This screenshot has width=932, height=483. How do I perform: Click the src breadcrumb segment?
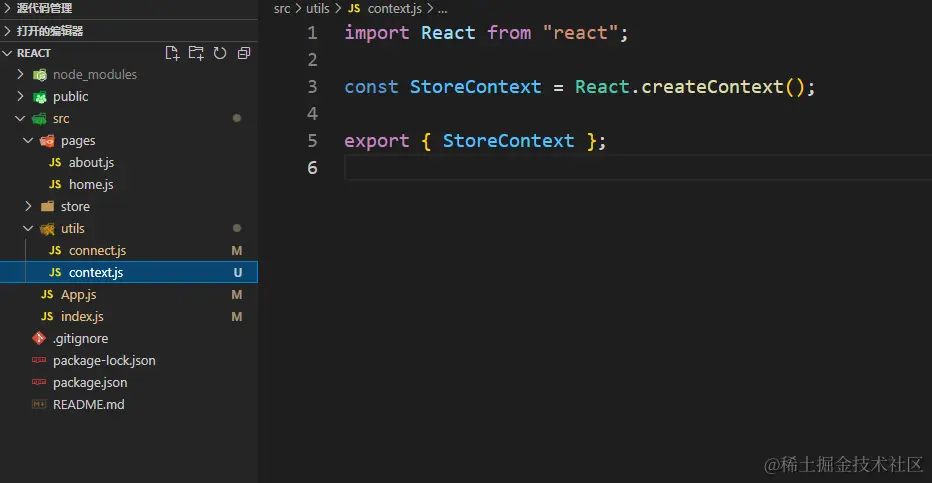pos(282,8)
